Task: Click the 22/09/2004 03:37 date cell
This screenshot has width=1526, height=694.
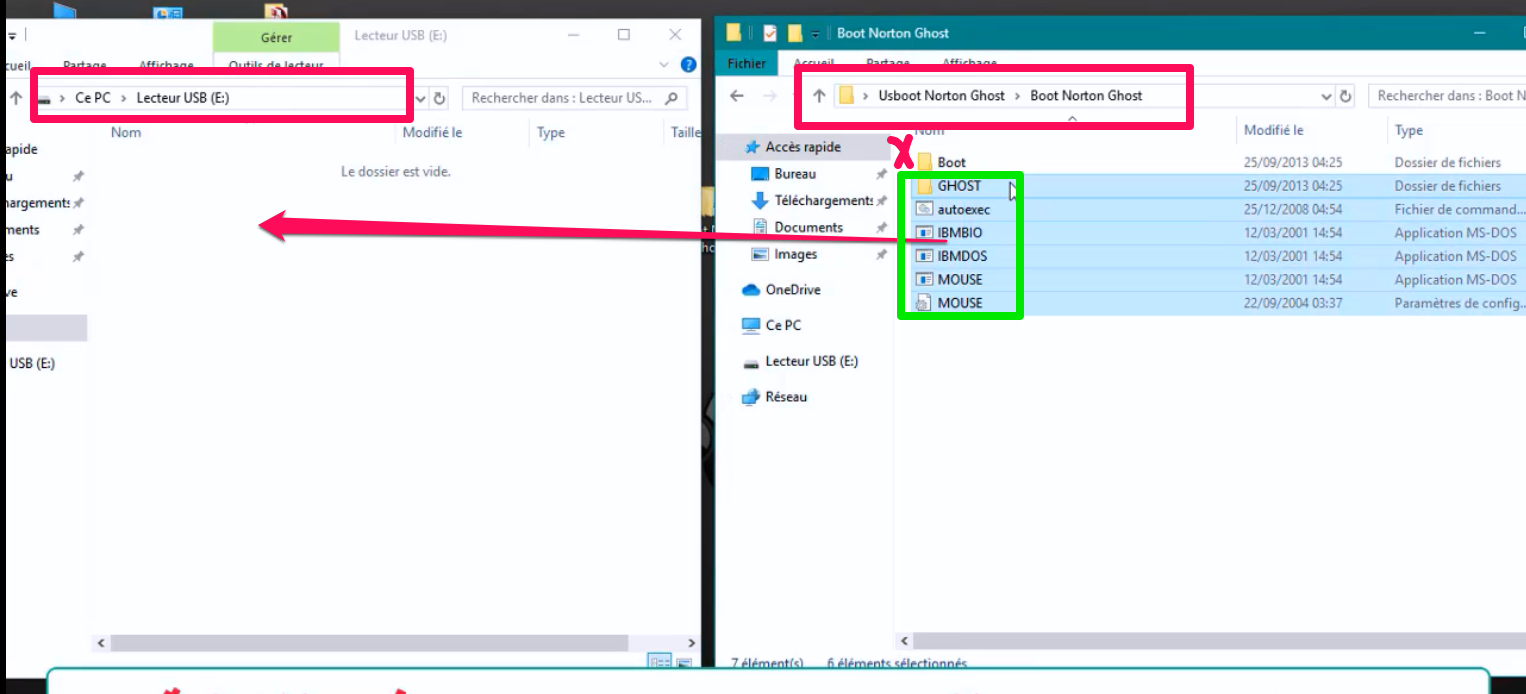Action: coord(1293,303)
